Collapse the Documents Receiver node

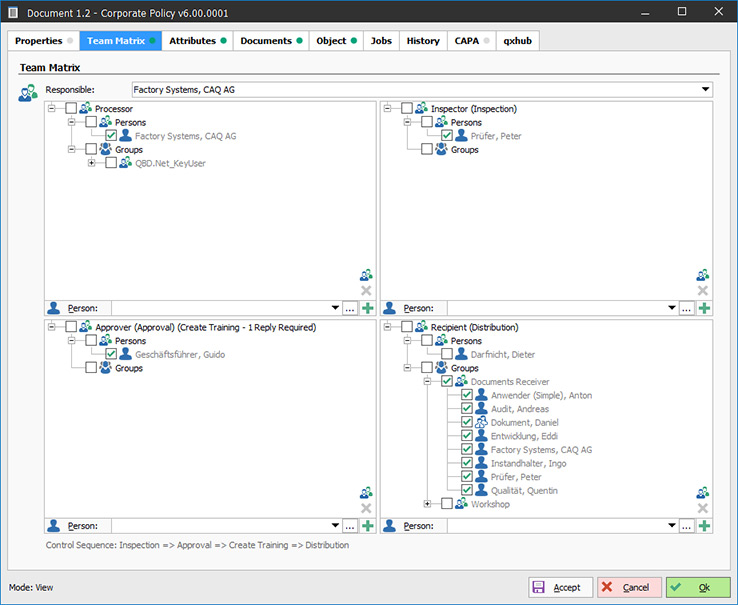427,381
